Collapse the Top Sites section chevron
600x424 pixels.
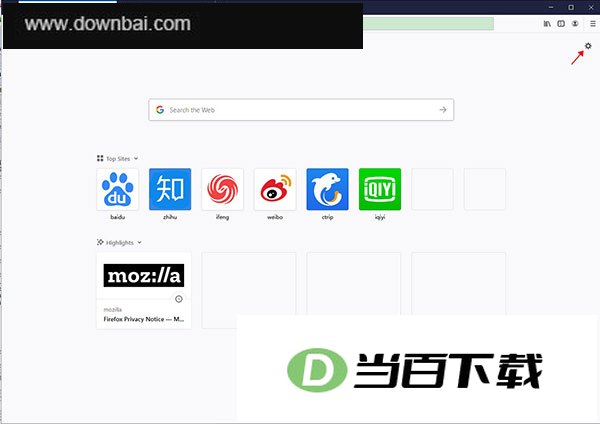(136, 158)
